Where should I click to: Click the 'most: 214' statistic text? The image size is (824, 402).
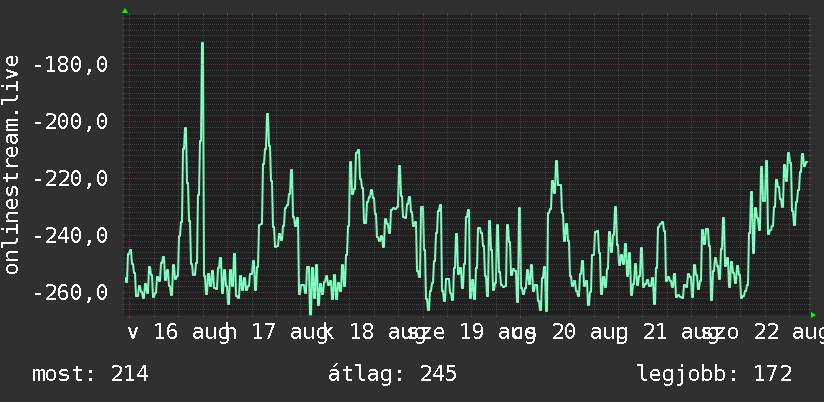point(90,374)
